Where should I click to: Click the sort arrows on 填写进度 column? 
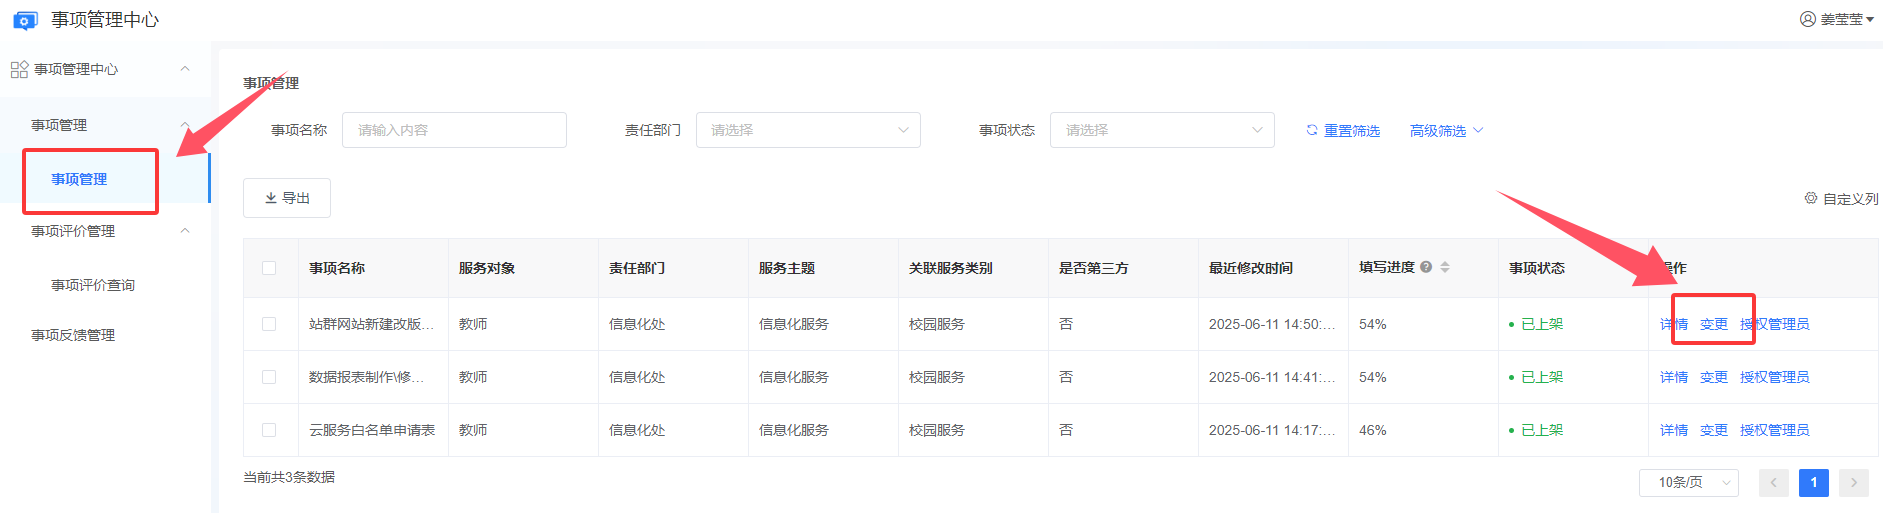click(1445, 267)
